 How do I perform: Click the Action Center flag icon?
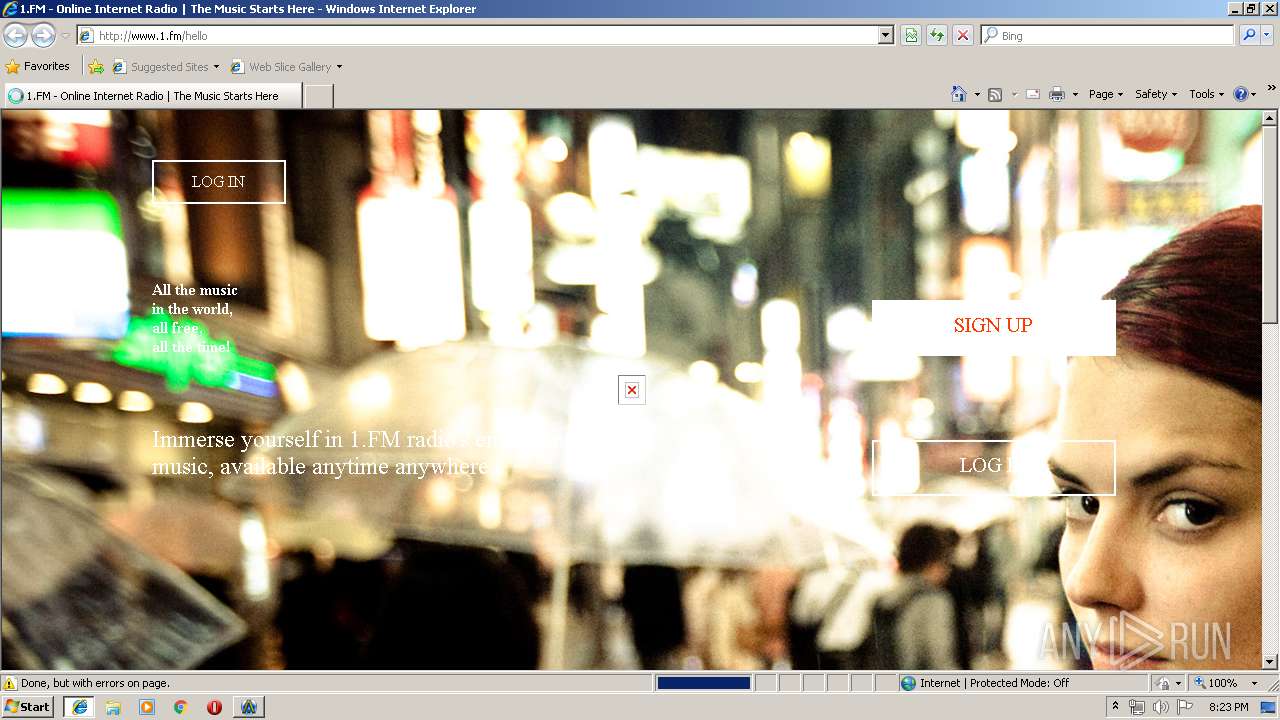[x=1184, y=707]
